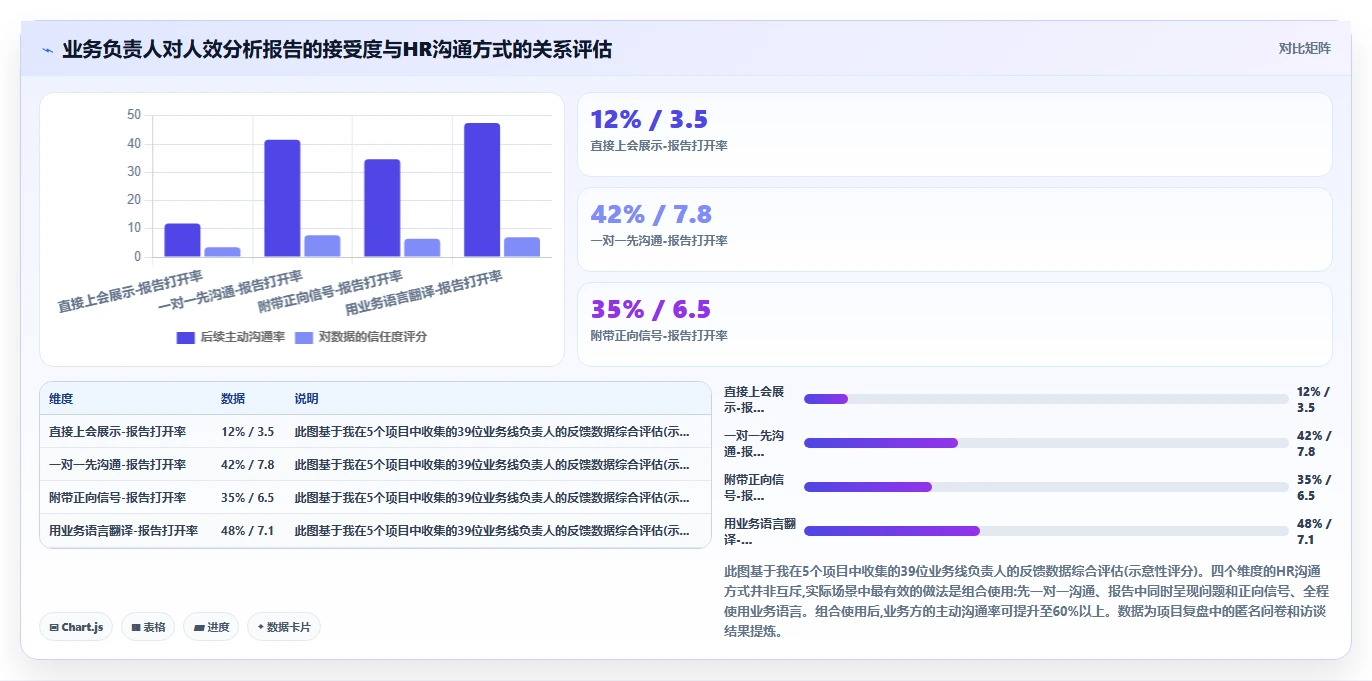Click the 附带正向信号 progress bar

(x=1046, y=487)
